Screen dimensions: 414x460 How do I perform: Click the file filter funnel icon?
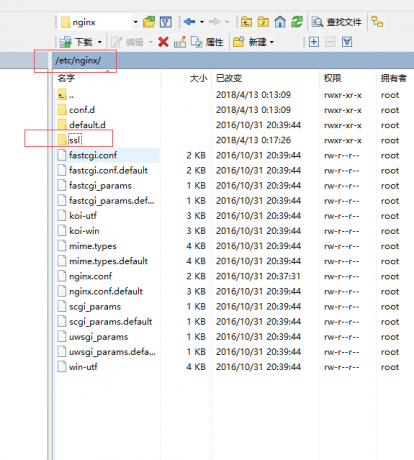click(166, 22)
